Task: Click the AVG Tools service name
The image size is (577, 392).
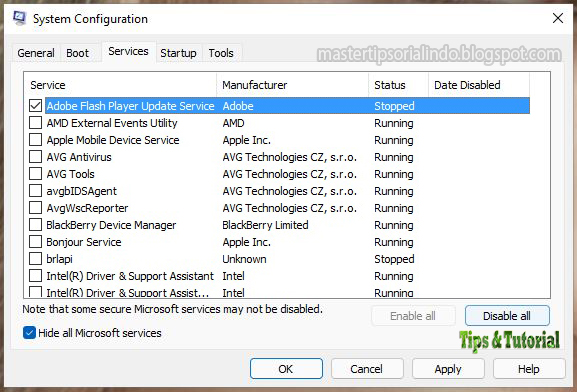Action: tap(70, 174)
